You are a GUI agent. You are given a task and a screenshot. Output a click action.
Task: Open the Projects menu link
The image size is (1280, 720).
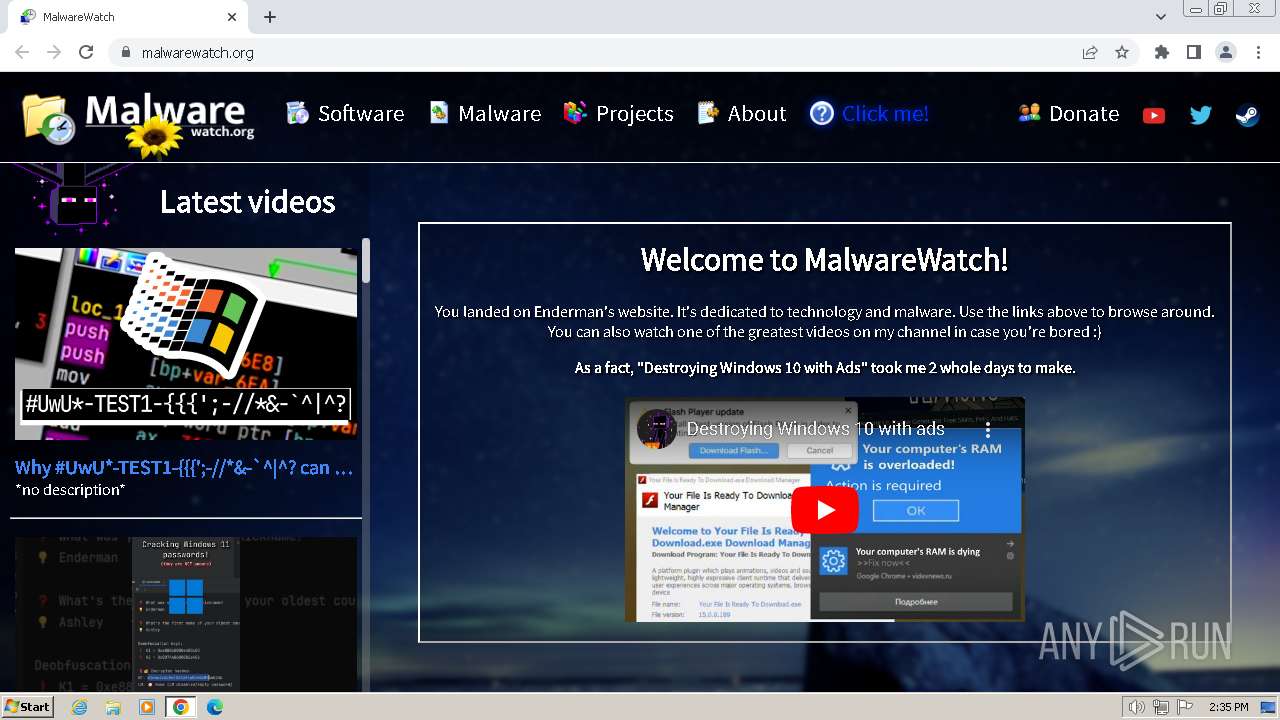(618, 114)
